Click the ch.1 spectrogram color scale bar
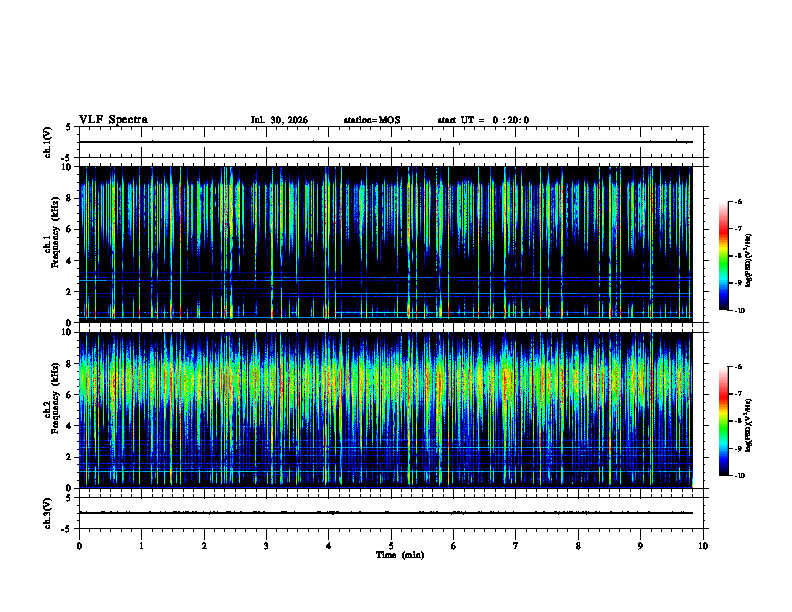This screenshot has width=792, height=612. point(723,256)
